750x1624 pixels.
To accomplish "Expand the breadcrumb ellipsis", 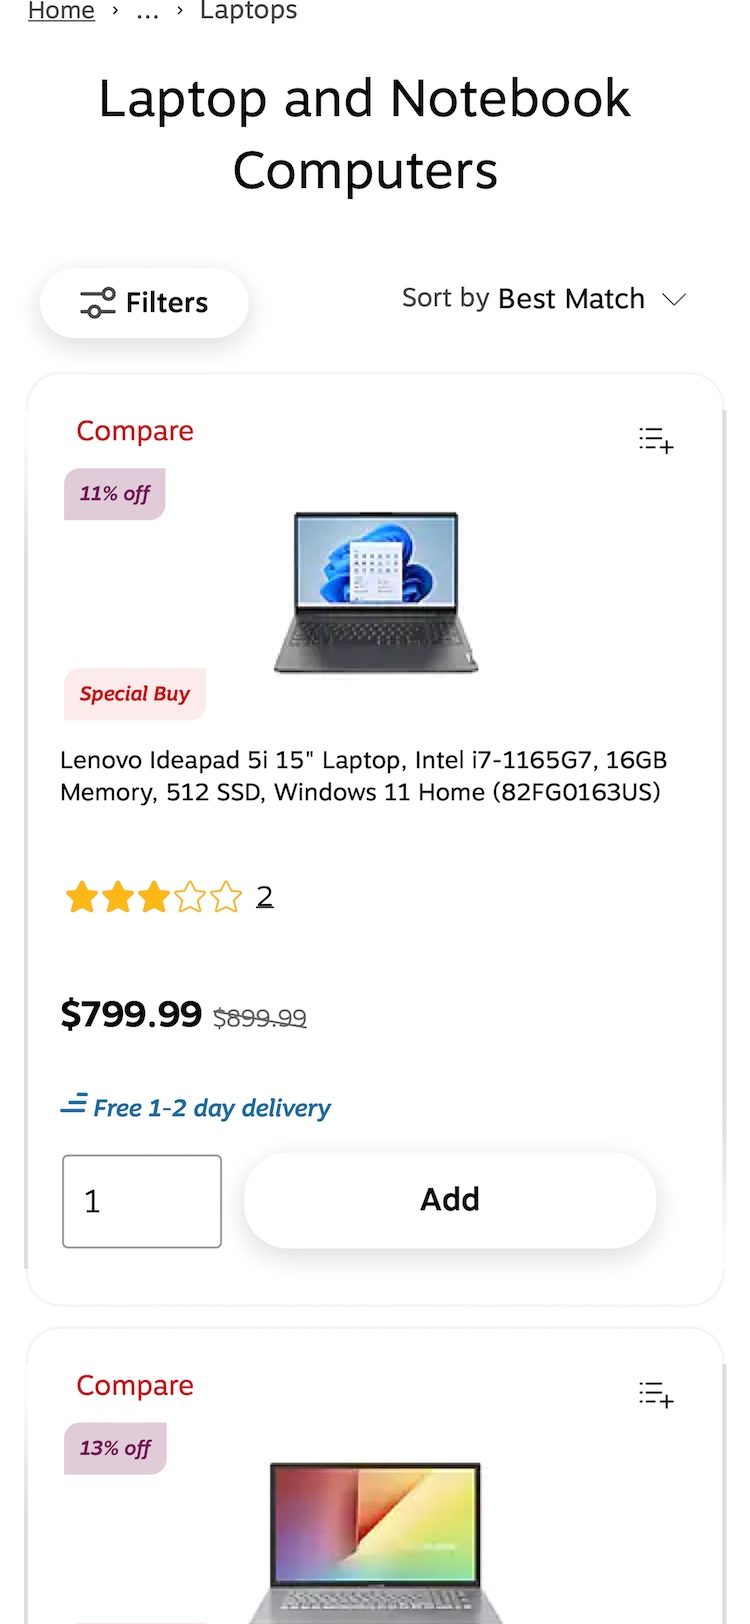I will (x=147, y=11).
